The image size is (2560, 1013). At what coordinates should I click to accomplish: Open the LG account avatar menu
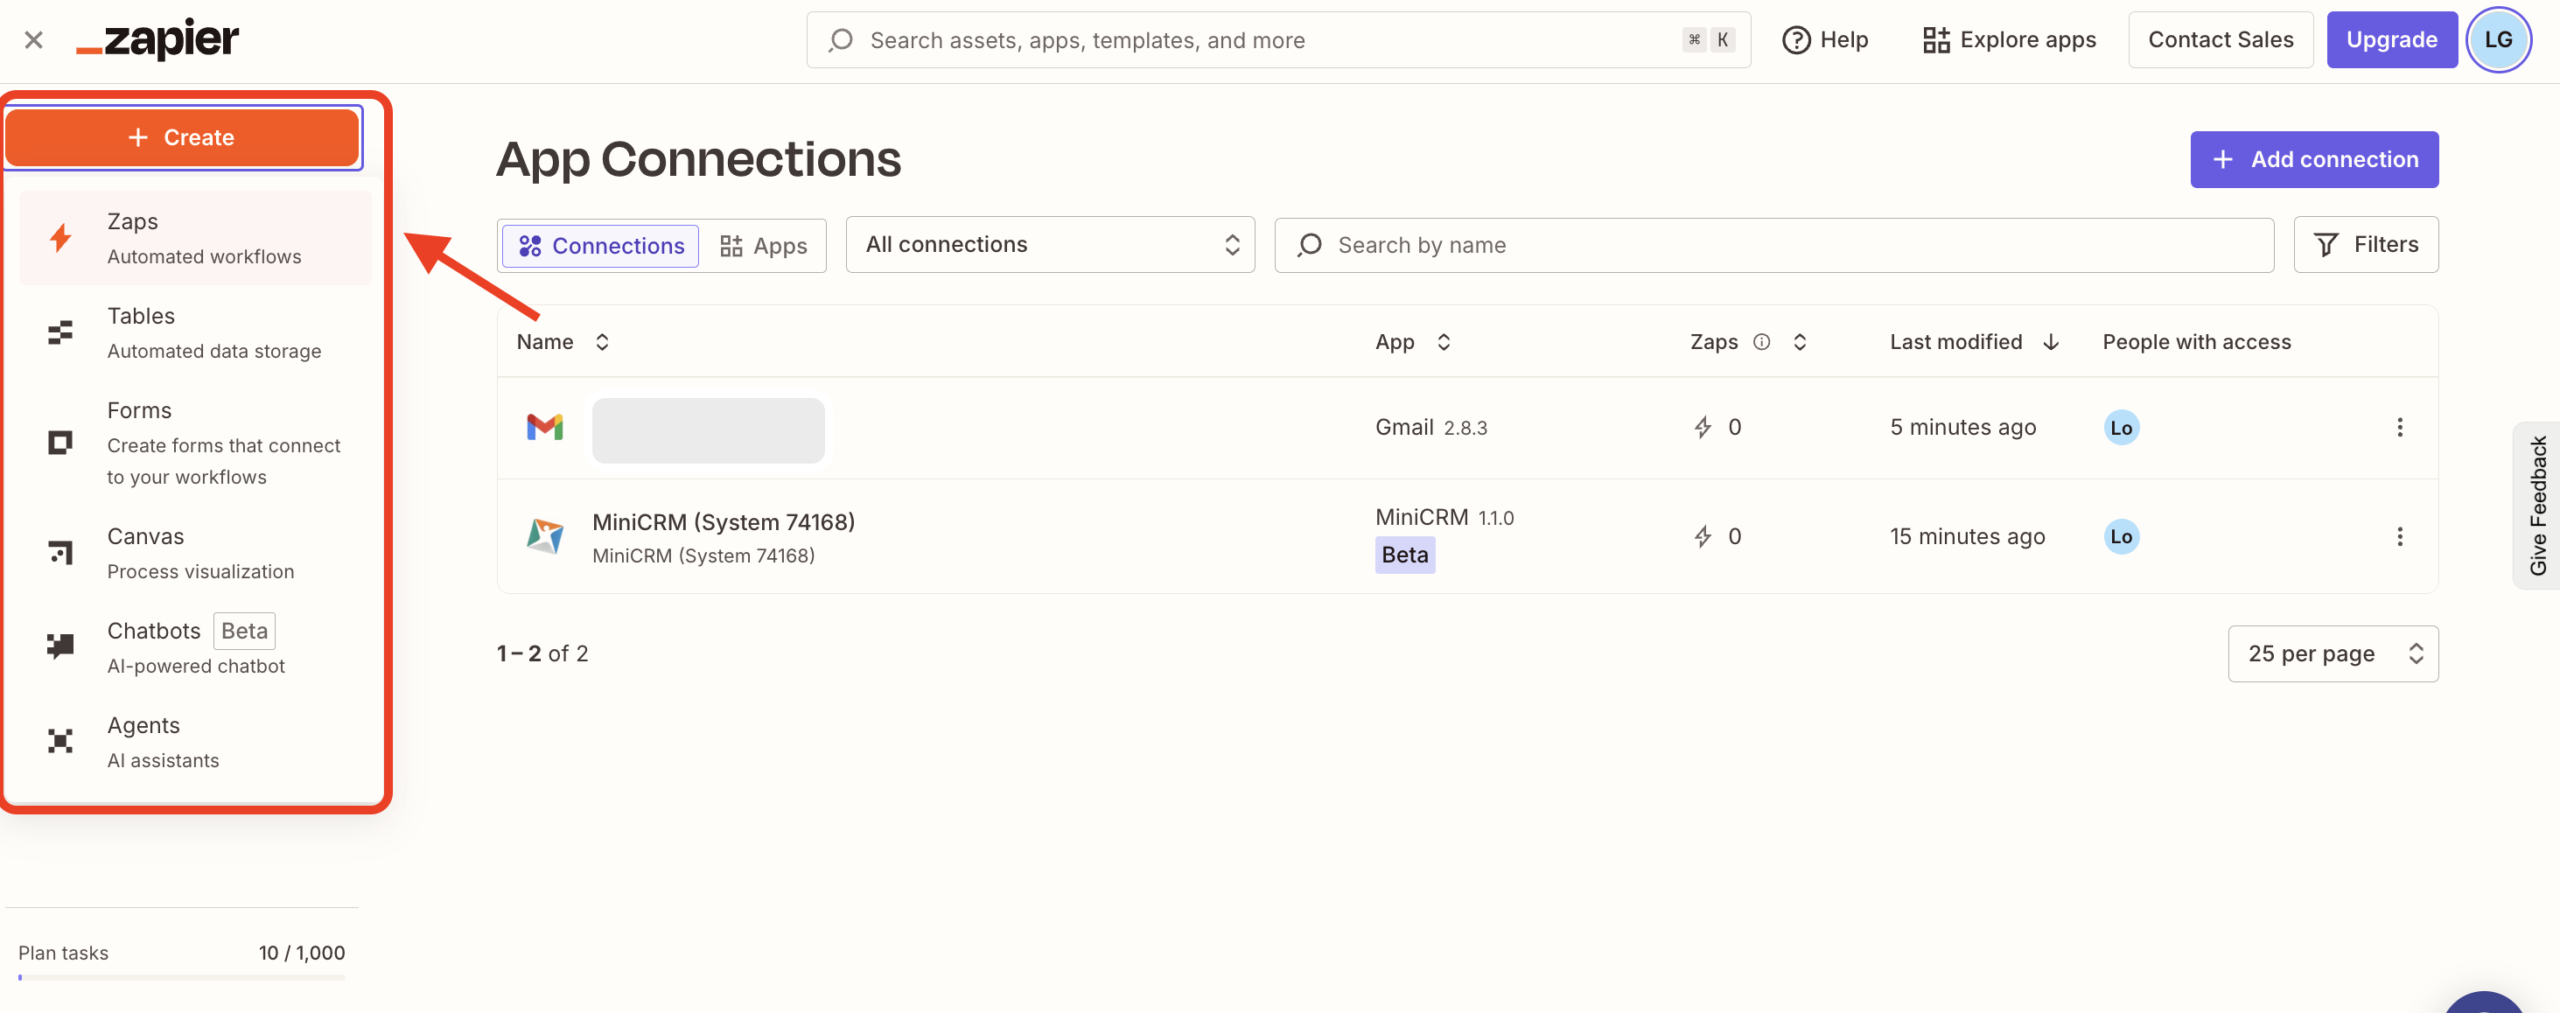(x=2498, y=40)
